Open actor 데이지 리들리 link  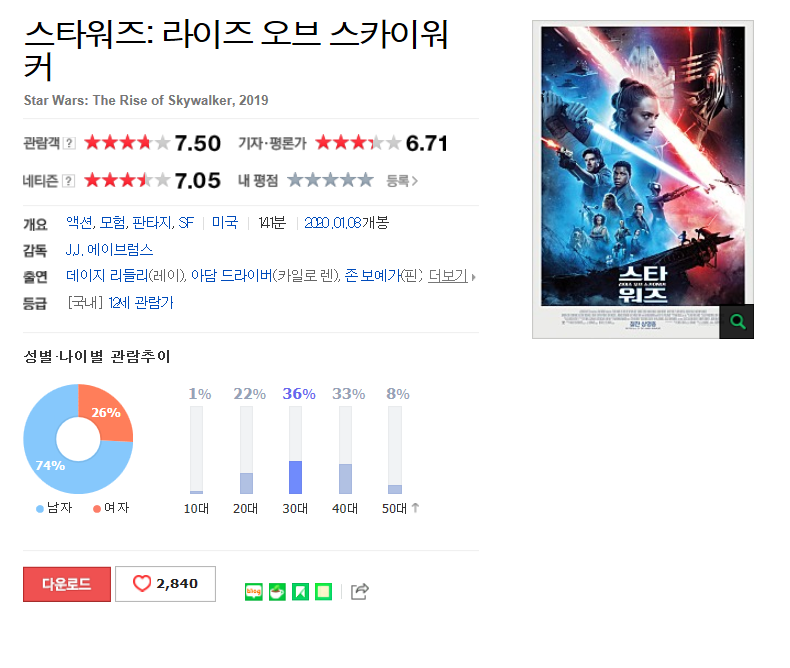coord(107,276)
